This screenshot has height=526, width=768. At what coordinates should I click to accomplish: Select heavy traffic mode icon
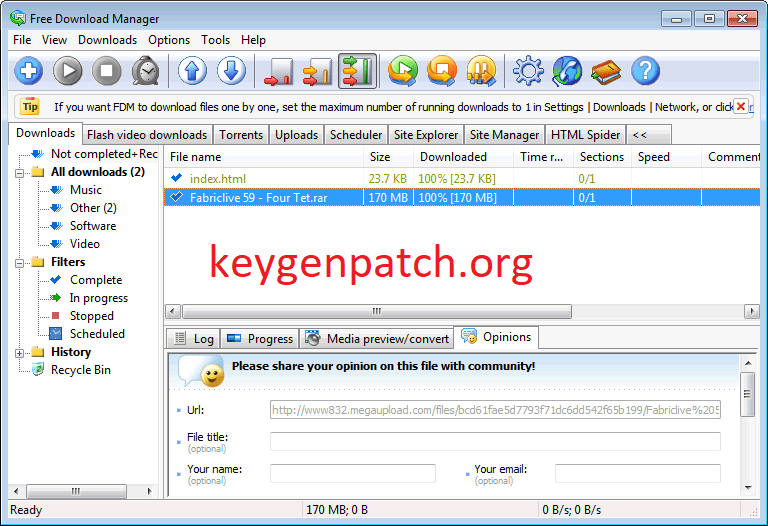358,71
